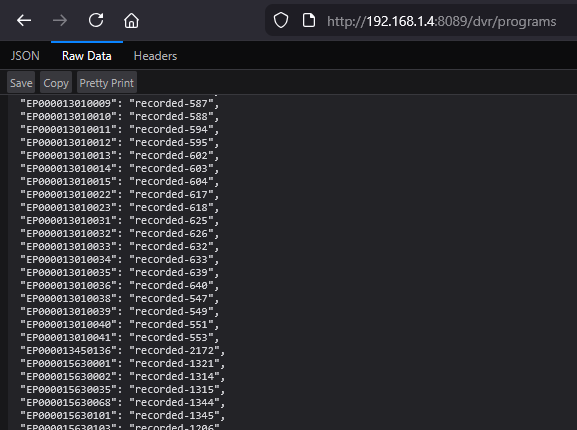Image resolution: width=577 pixels, height=430 pixels.
Task: Click the key "EP000013010009"
Action: (x=68, y=104)
